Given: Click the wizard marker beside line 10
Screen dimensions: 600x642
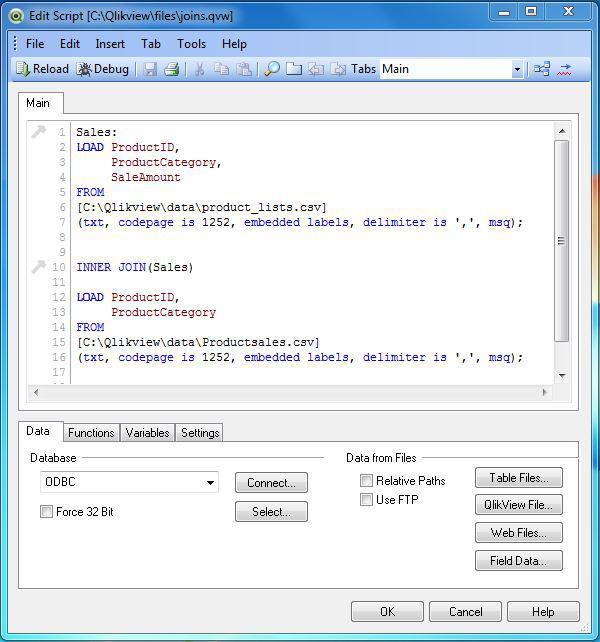Looking at the screenshot, I should coord(39,267).
